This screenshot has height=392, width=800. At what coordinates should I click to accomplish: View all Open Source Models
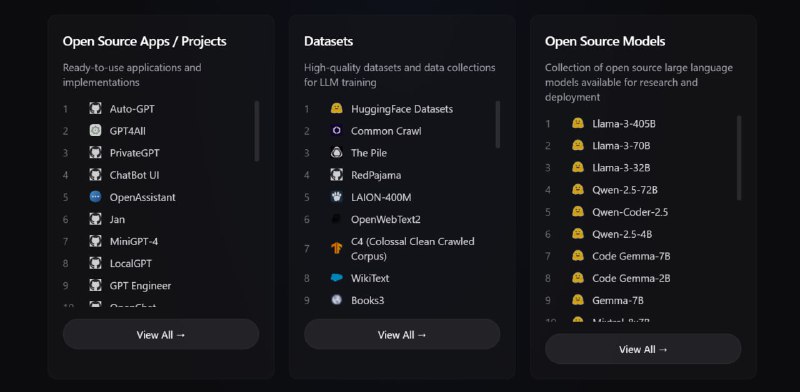pyautogui.click(x=643, y=349)
